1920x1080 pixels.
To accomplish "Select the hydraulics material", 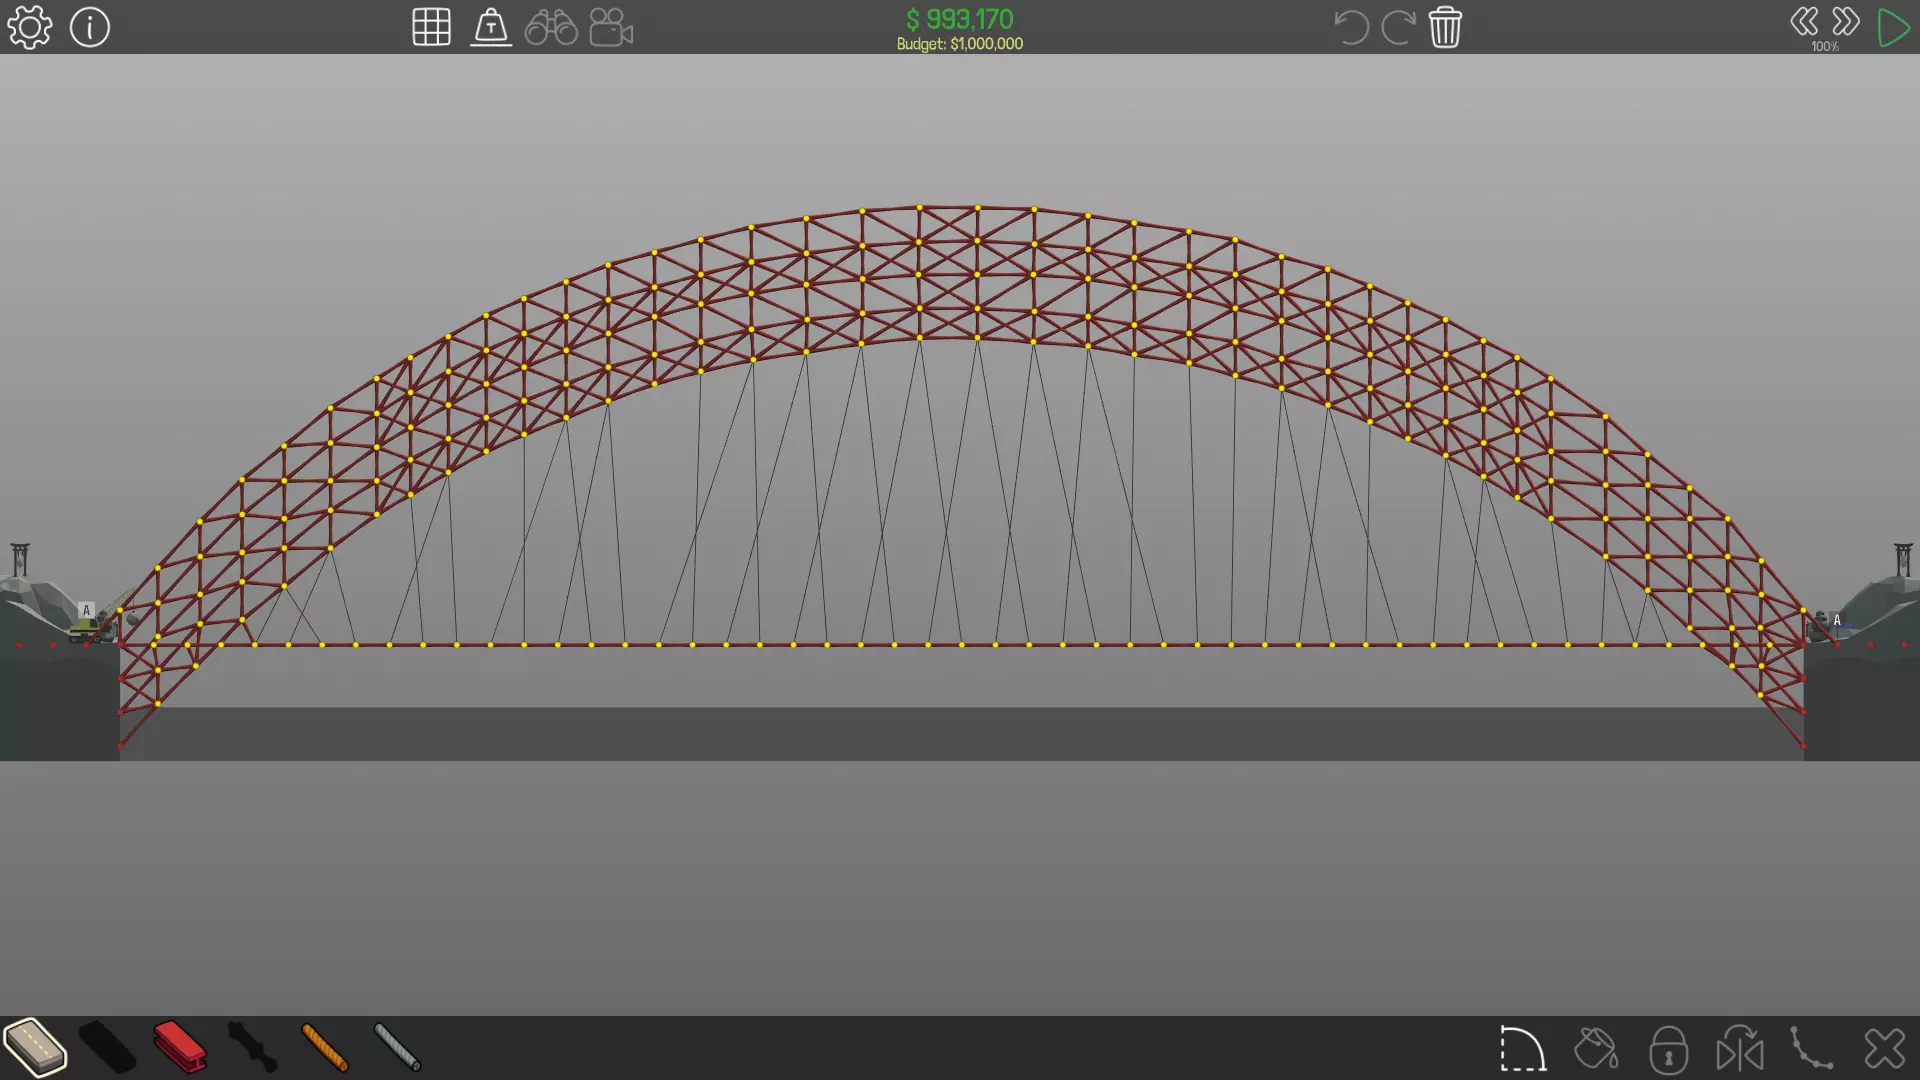I will coord(252,1047).
